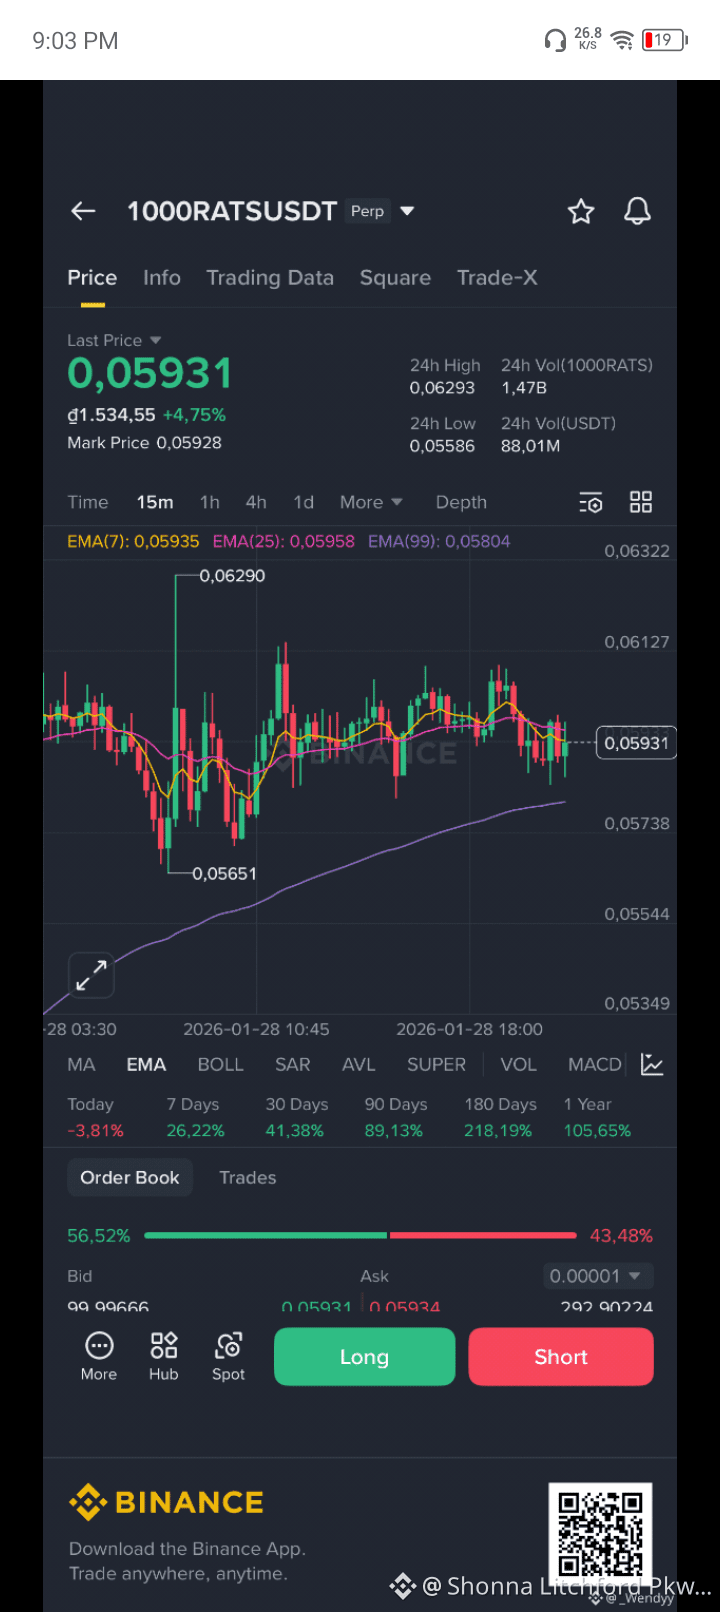
Task: Tap the back arrow icon
Action: tap(83, 211)
